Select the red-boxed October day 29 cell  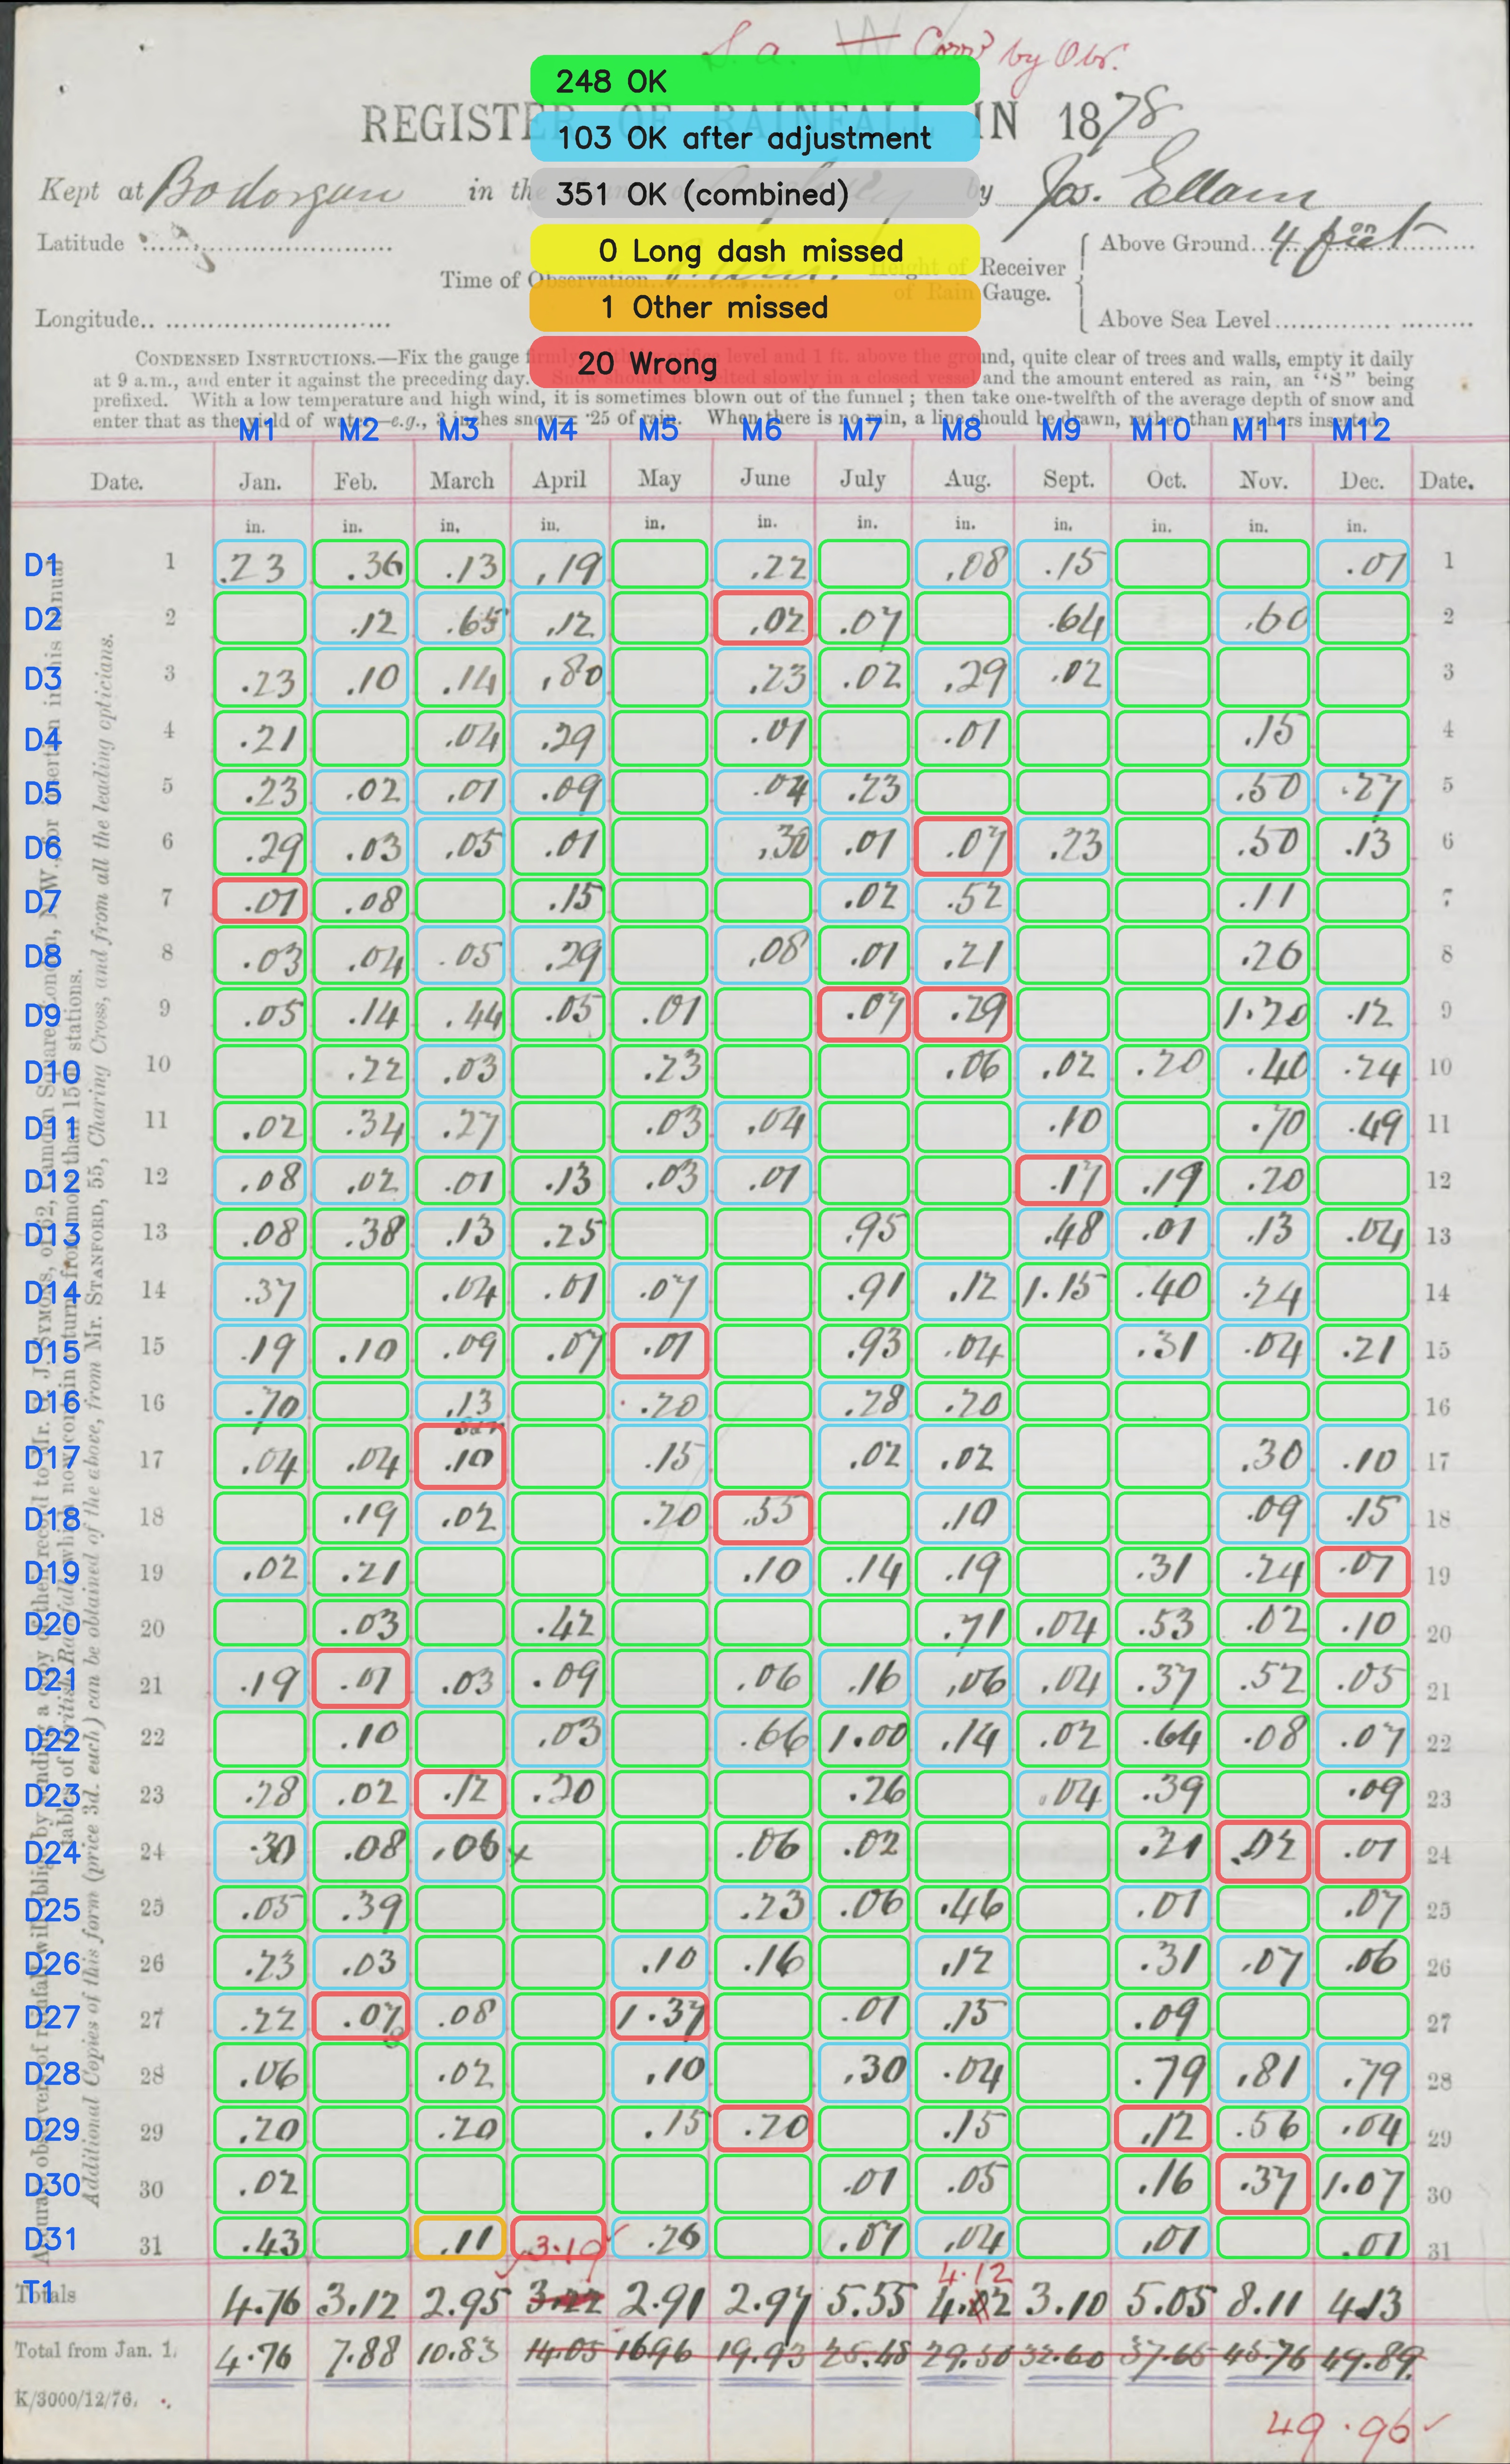pos(1163,2127)
